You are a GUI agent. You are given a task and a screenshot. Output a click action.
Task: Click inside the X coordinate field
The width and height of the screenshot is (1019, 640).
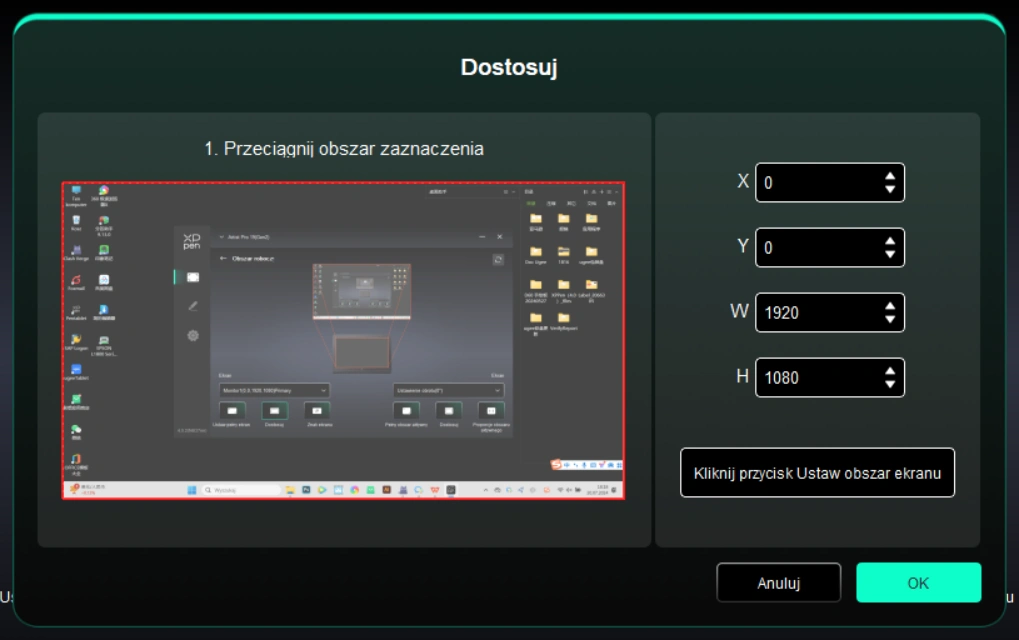[815, 183]
